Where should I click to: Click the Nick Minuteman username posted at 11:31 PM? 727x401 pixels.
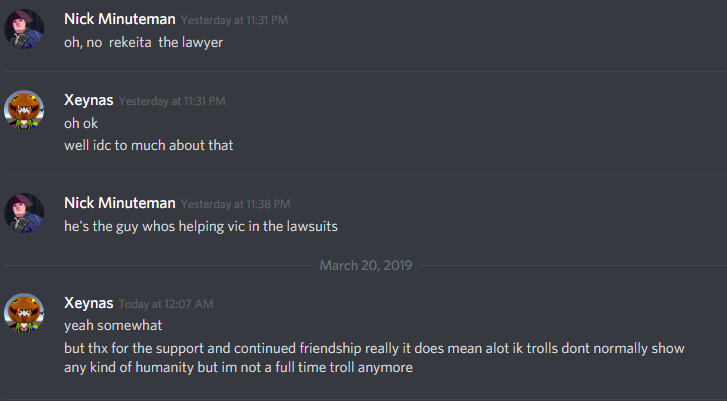[x=120, y=20]
